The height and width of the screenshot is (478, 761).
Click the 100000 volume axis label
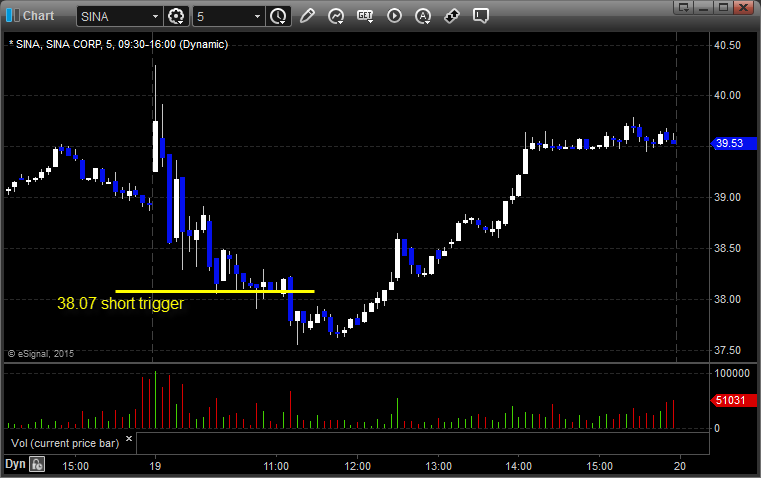coord(732,373)
